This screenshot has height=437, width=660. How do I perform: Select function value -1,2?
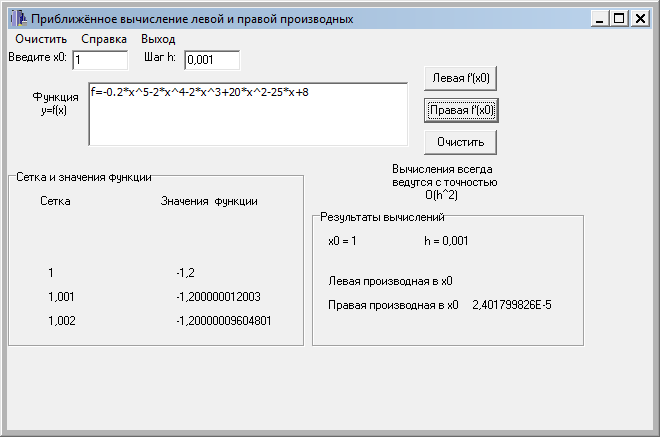click(x=186, y=273)
